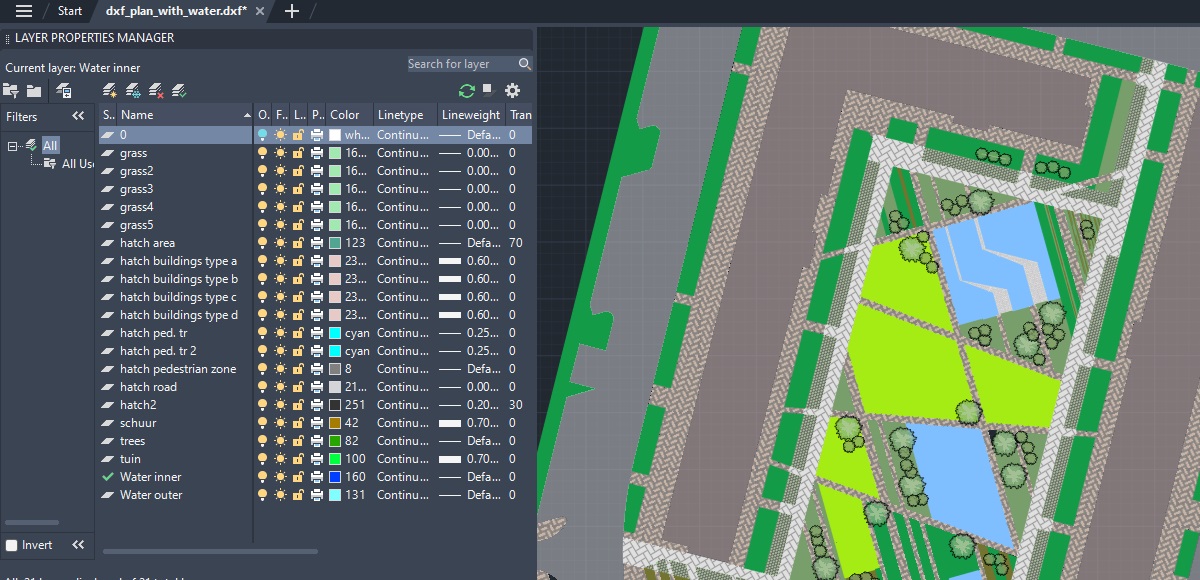The image size is (1200, 580).
Task: Freeze the hatch road layer
Action: [x=281, y=387]
